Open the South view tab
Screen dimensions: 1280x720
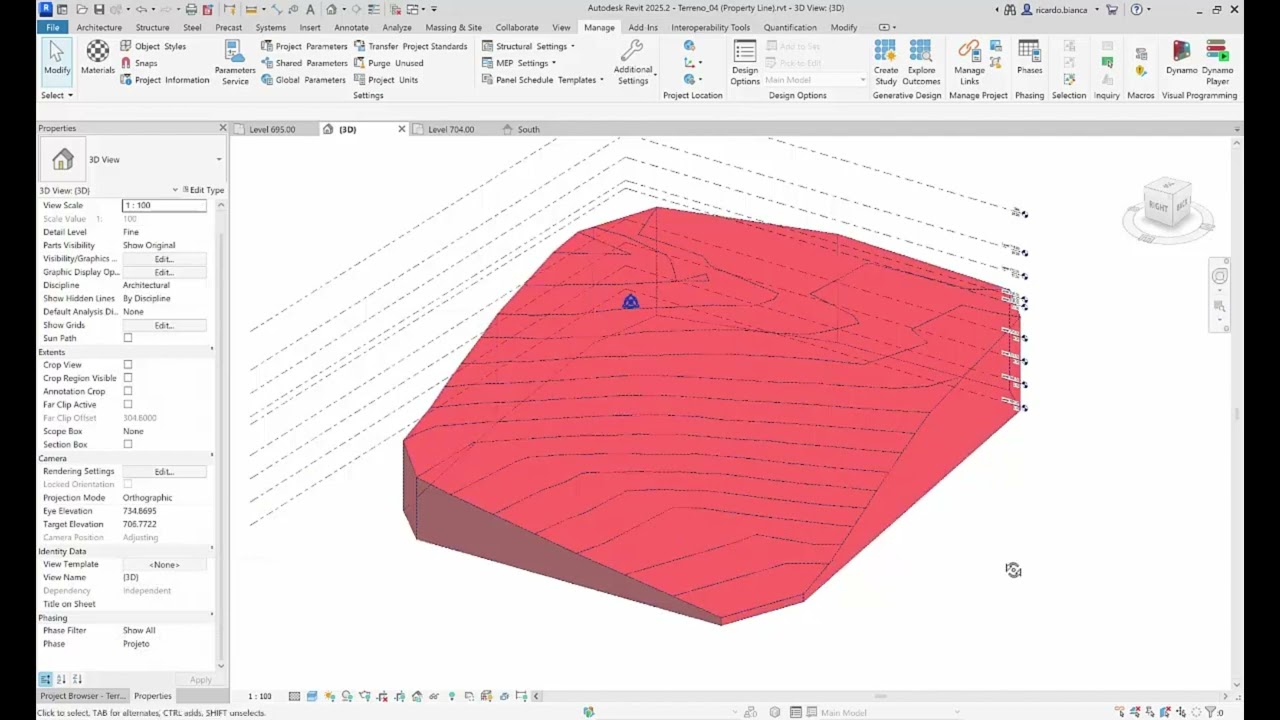[527, 129]
